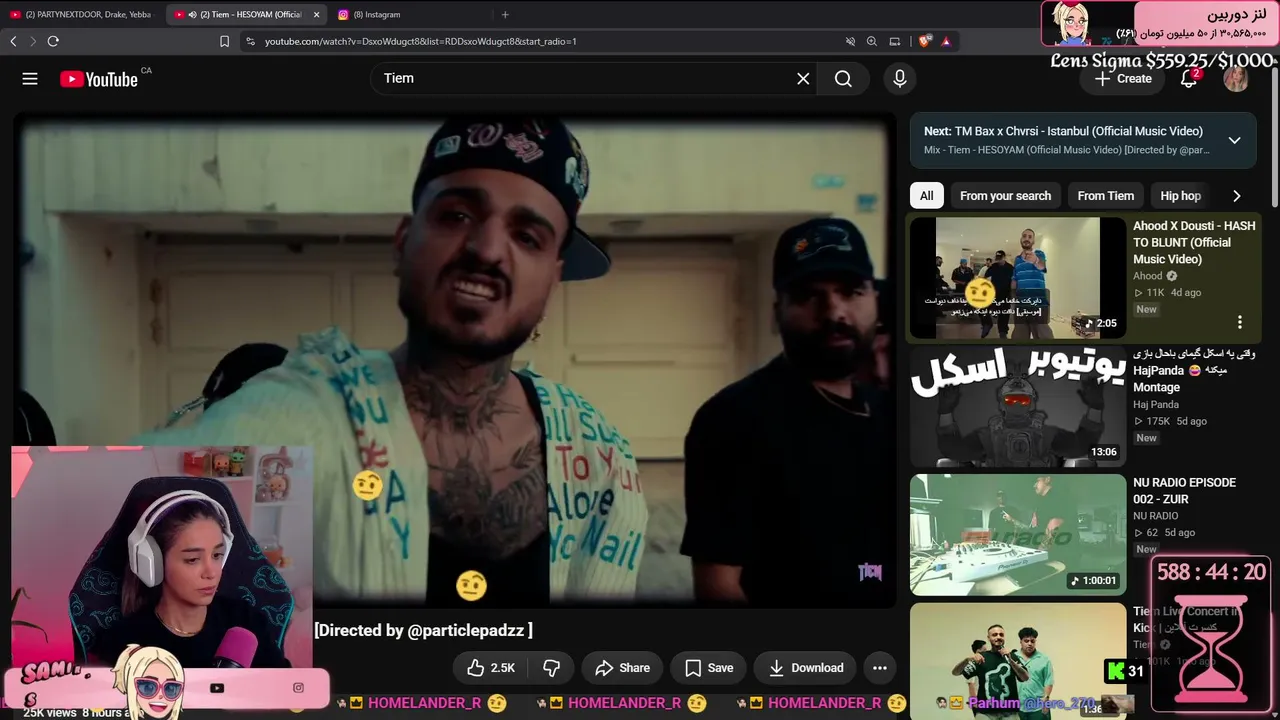Share this video

(x=622, y=668)
